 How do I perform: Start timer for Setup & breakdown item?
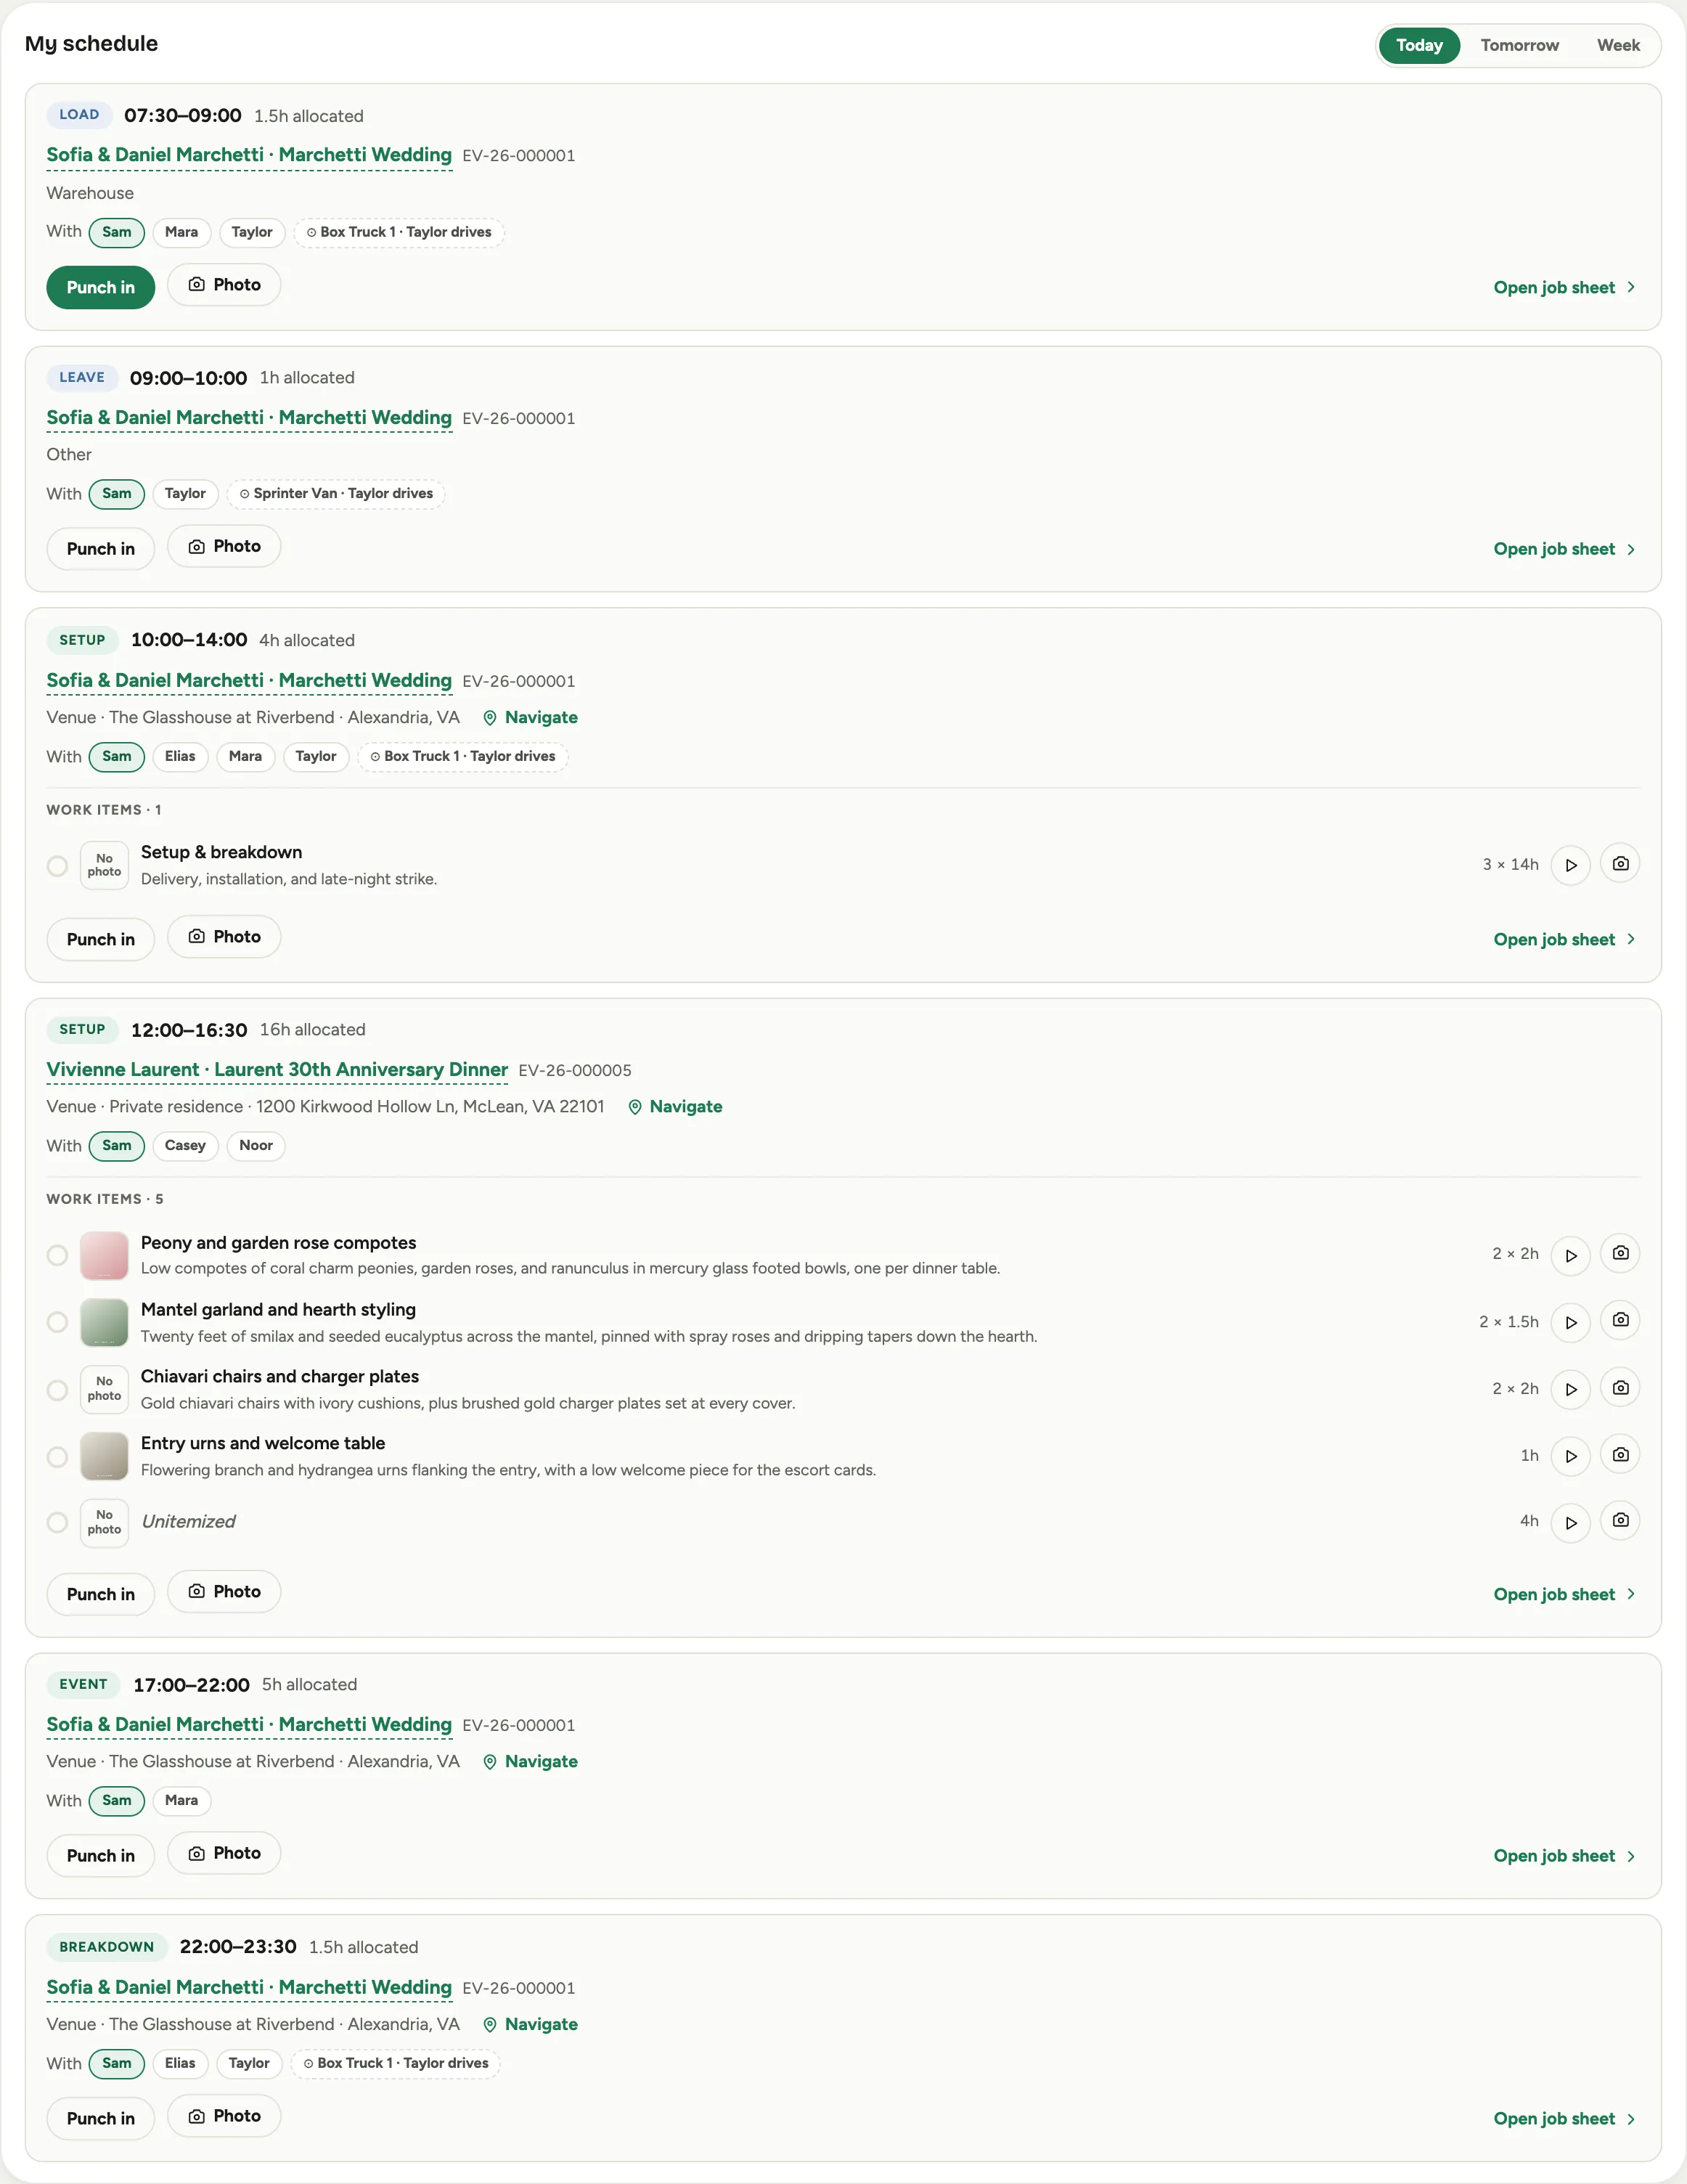1570,865
